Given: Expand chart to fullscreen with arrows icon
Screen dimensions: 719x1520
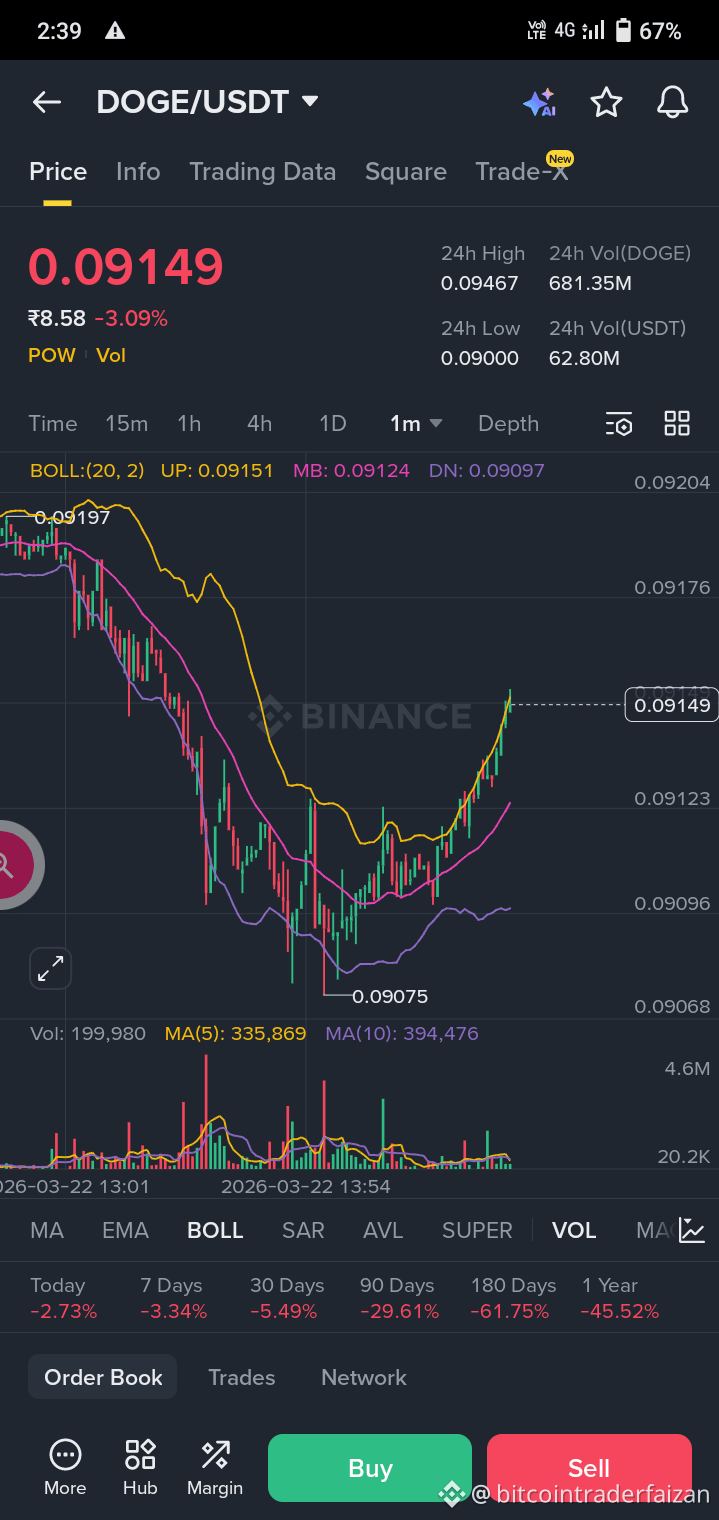Looking at the screenshot, I should (50, 968).
